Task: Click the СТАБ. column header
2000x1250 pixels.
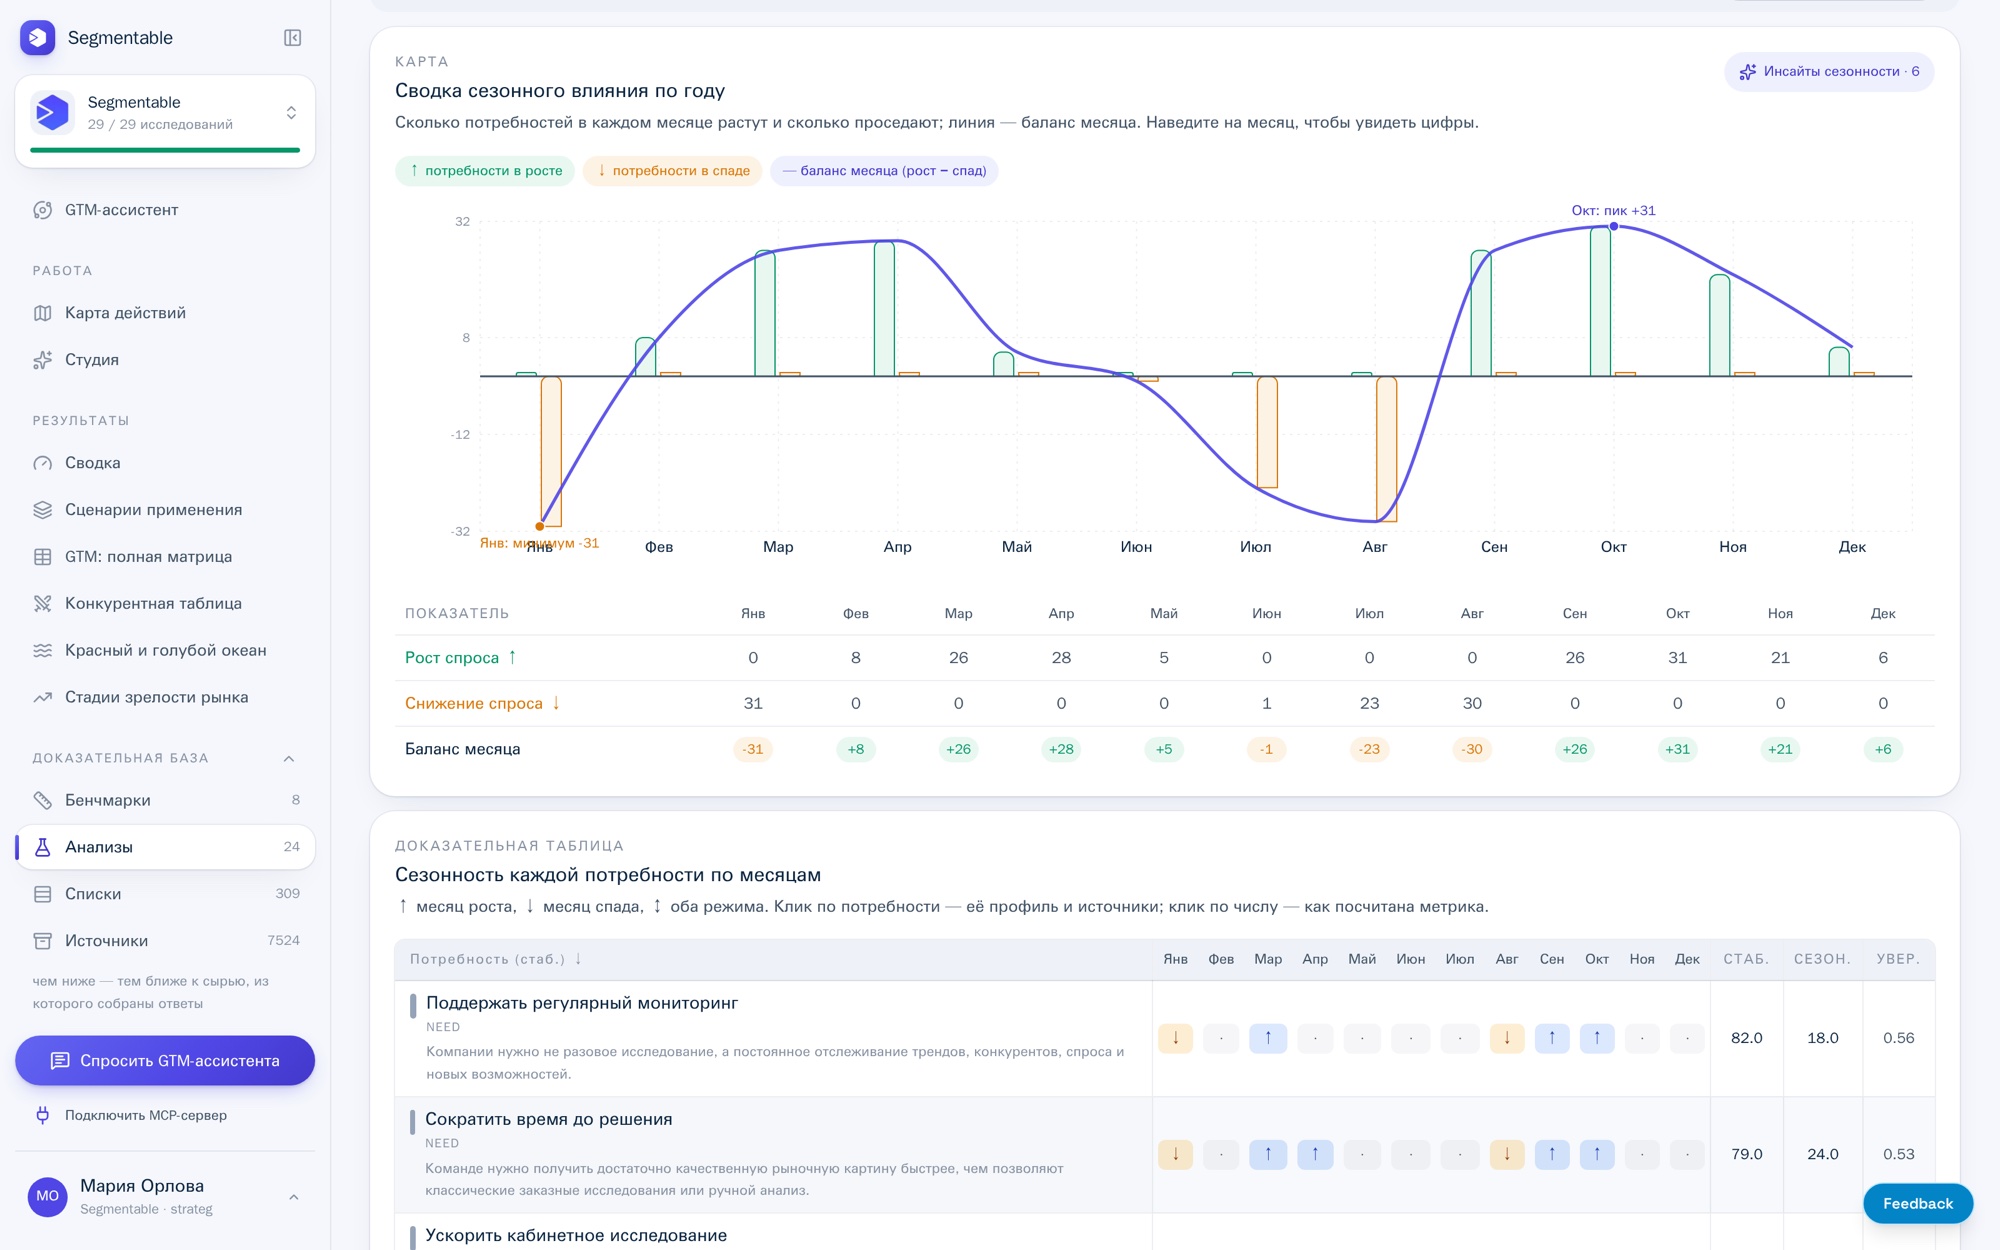Action: pos(1746,959)
